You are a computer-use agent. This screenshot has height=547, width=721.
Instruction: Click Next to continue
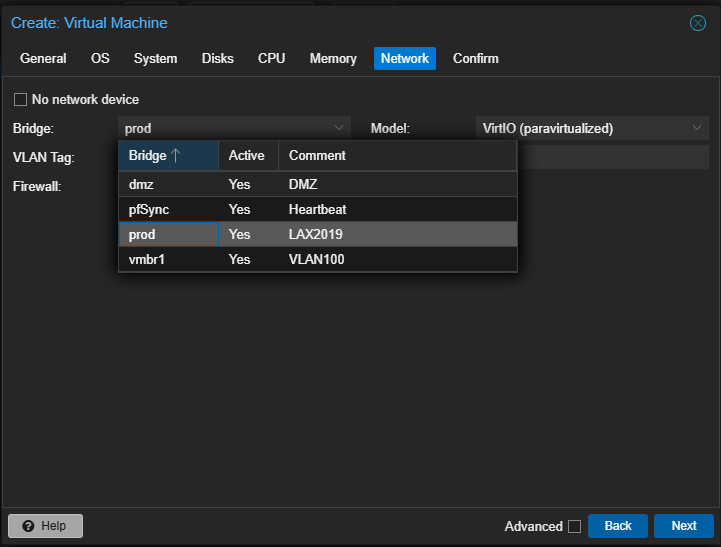coord(683,526)
